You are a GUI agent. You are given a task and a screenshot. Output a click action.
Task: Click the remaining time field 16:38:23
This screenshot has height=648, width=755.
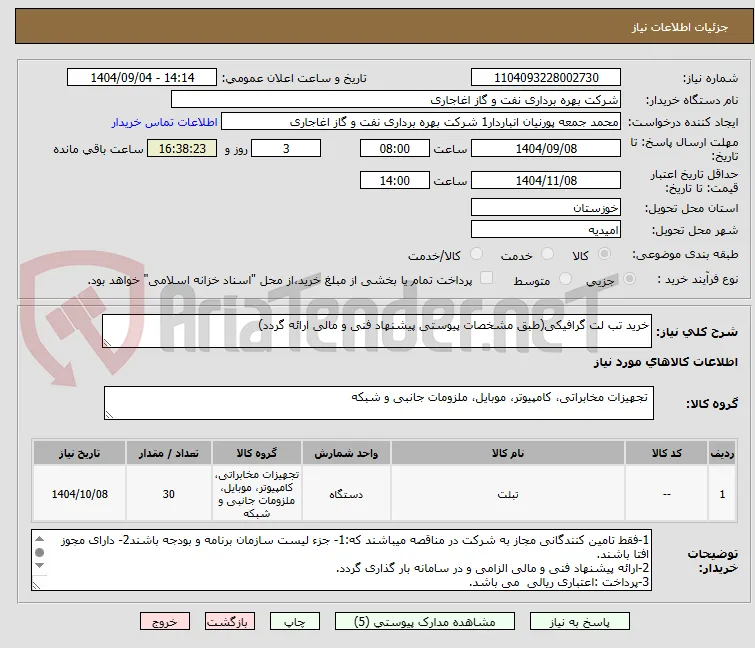182,148
